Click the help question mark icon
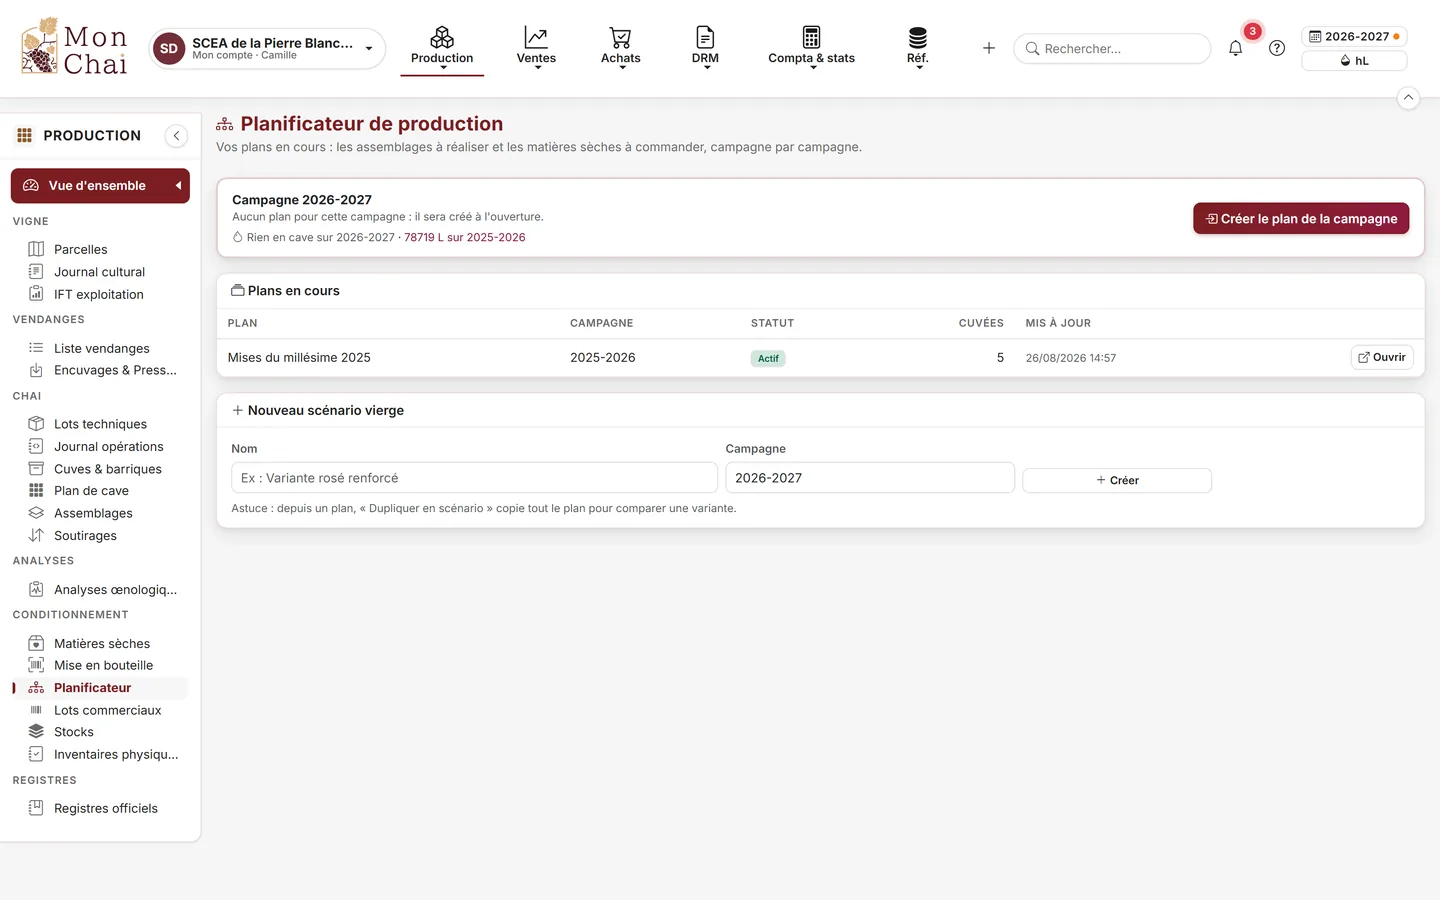The image size is (1440, 900). click(1277, 48)
